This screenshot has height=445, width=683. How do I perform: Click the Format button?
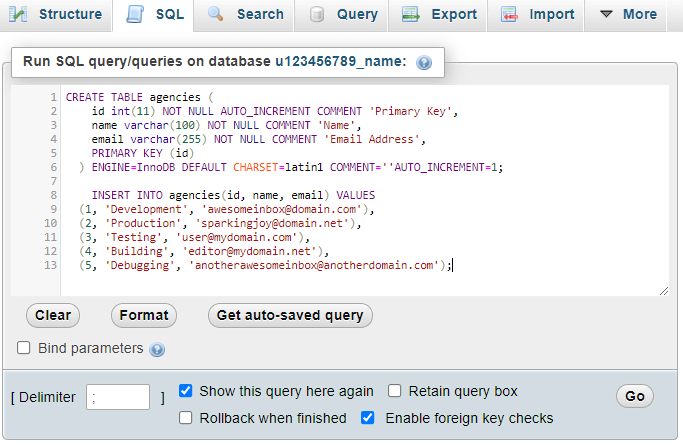(143, 315)
